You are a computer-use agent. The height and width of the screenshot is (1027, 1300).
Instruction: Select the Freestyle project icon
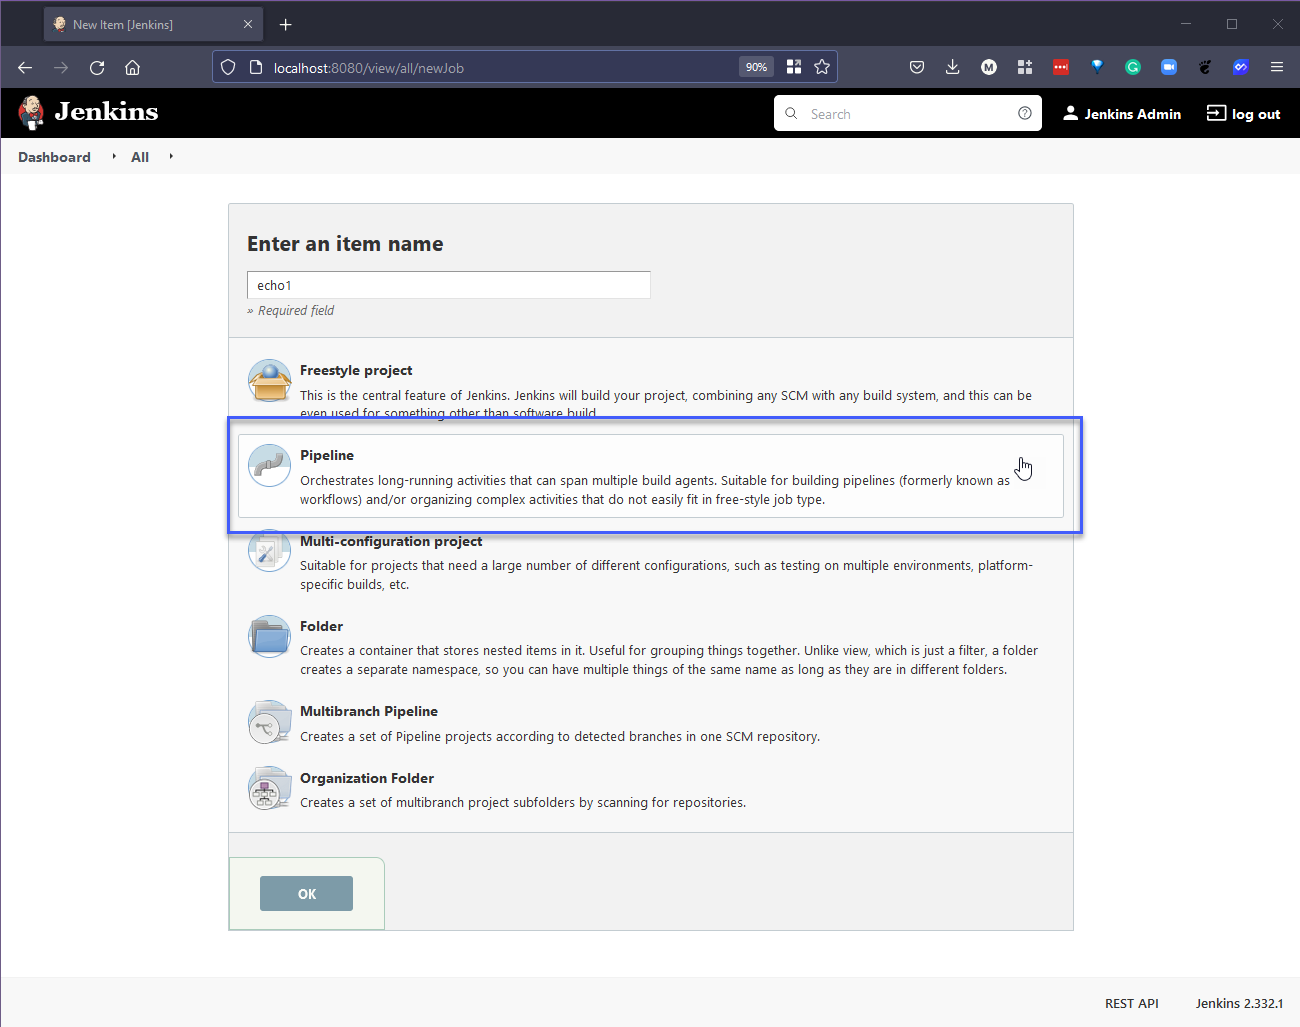click(x=269, y=381)
